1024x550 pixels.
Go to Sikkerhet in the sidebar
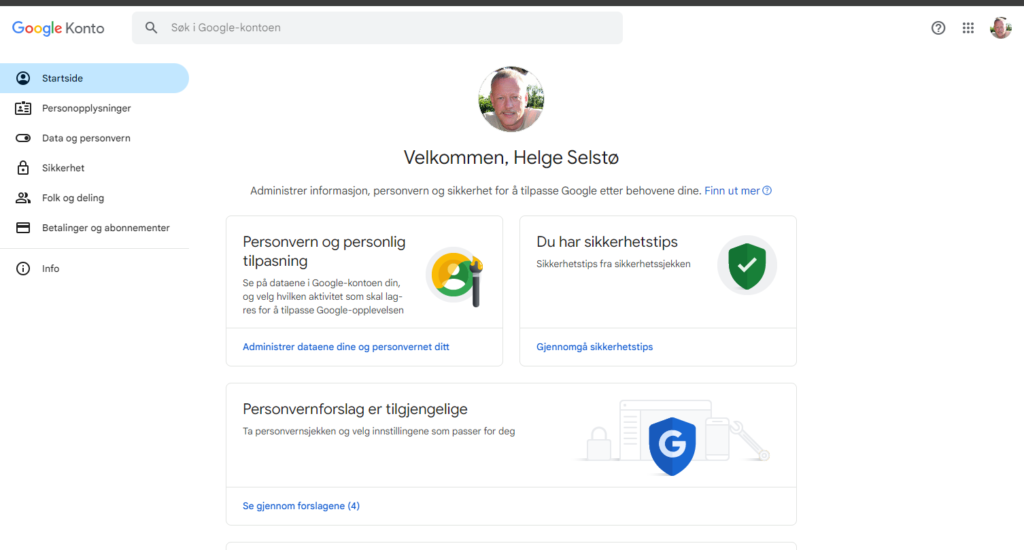coord(95,168)
